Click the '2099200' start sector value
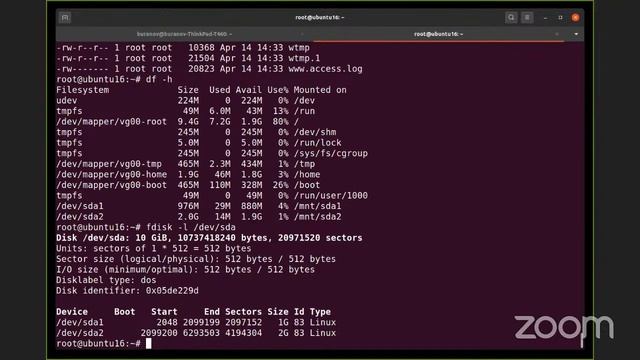Image resolution: width=640 pixels, height=360 pixels. coord(159,333)
